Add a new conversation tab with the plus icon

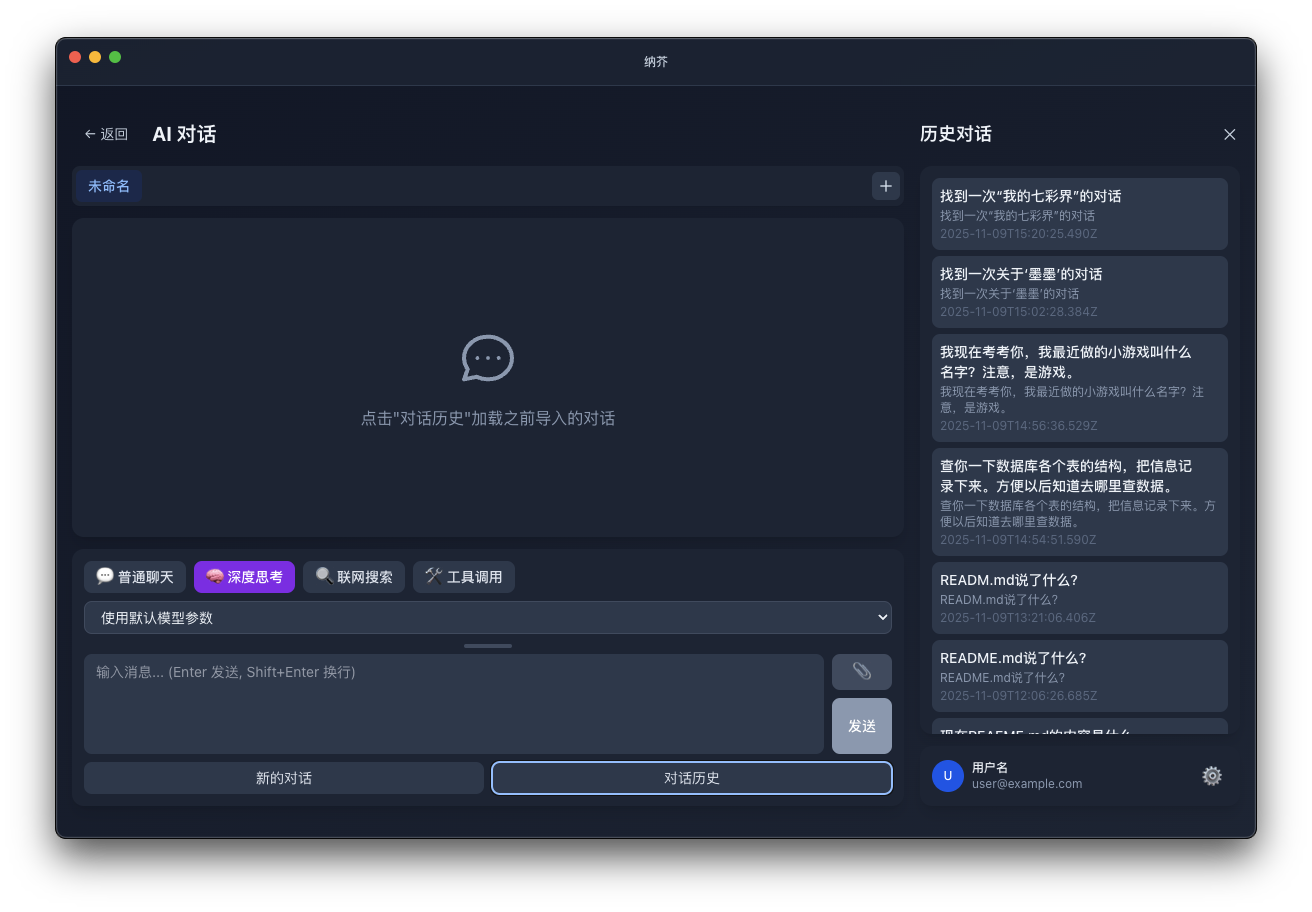click(885, 186)
